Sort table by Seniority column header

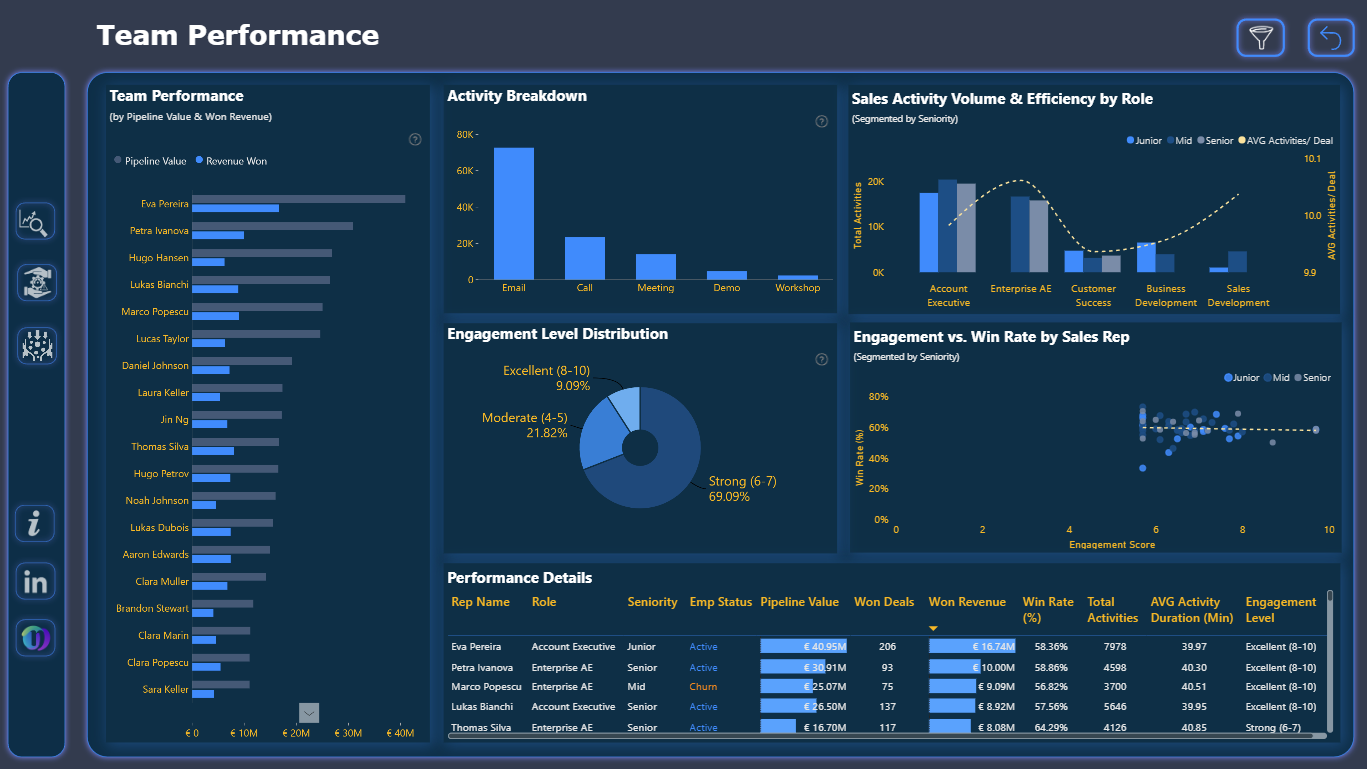(x=653, y=602)
